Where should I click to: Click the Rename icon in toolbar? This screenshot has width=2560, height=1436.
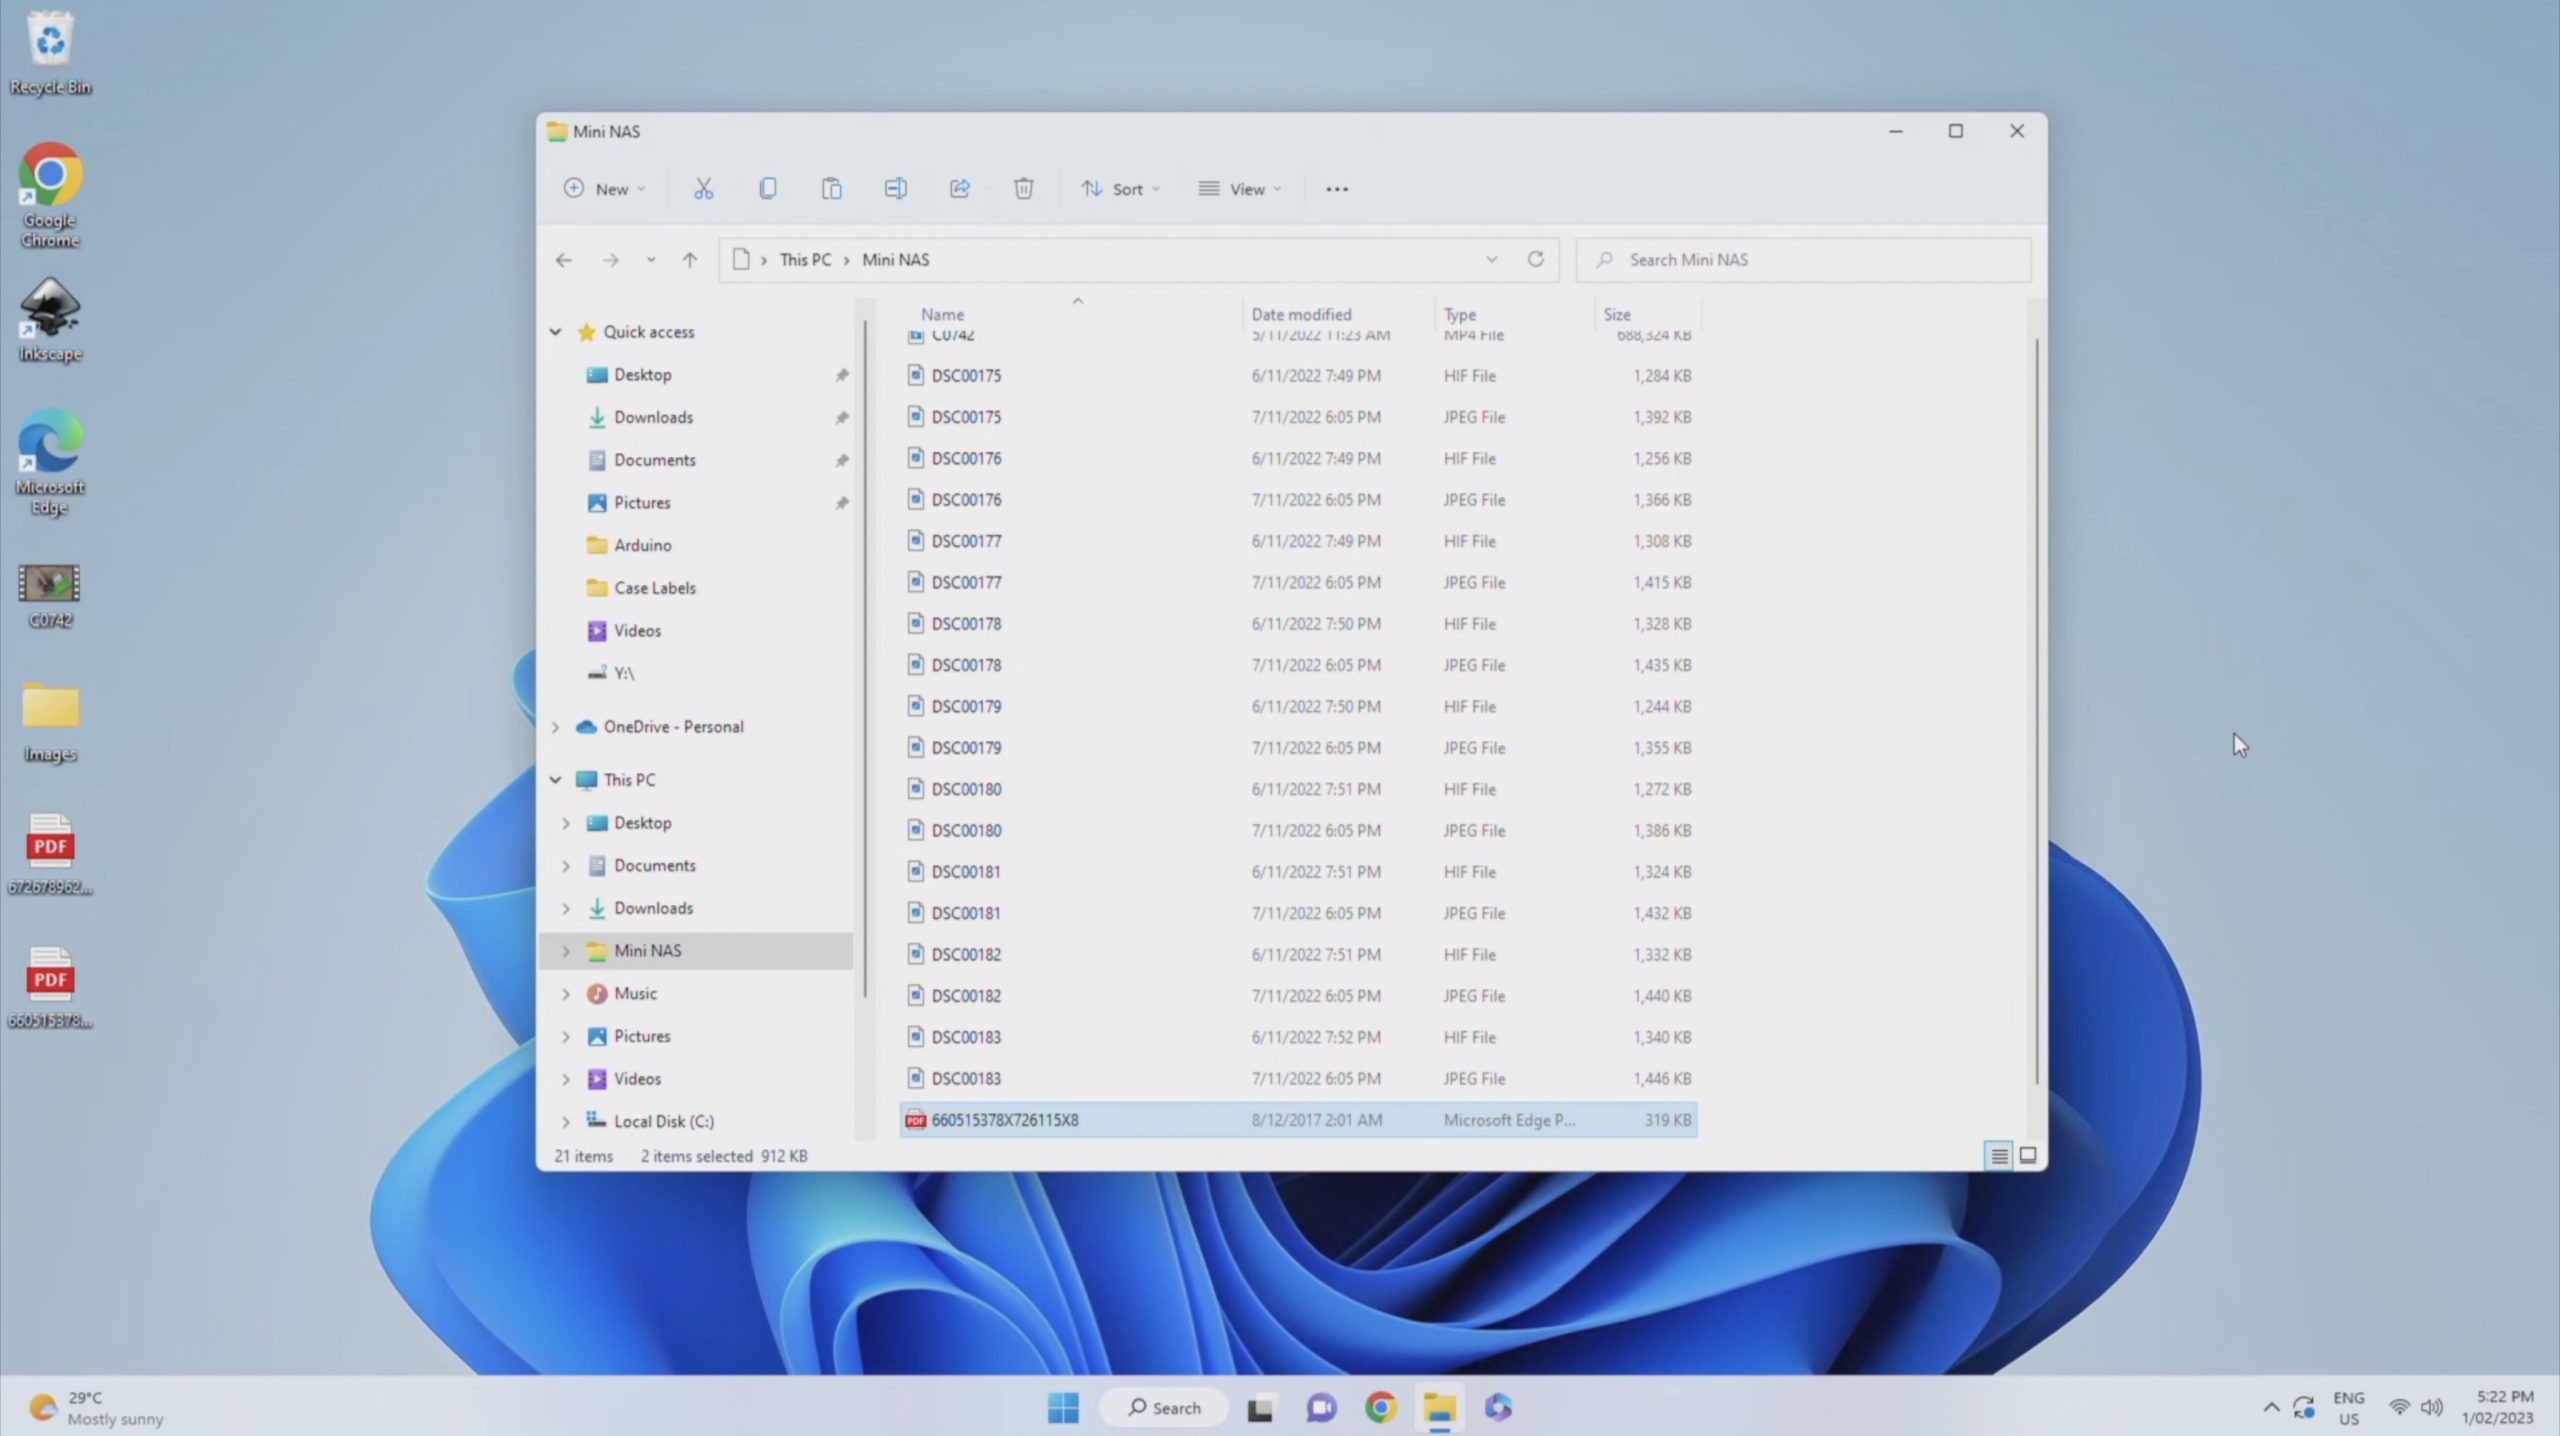[895, 189]
